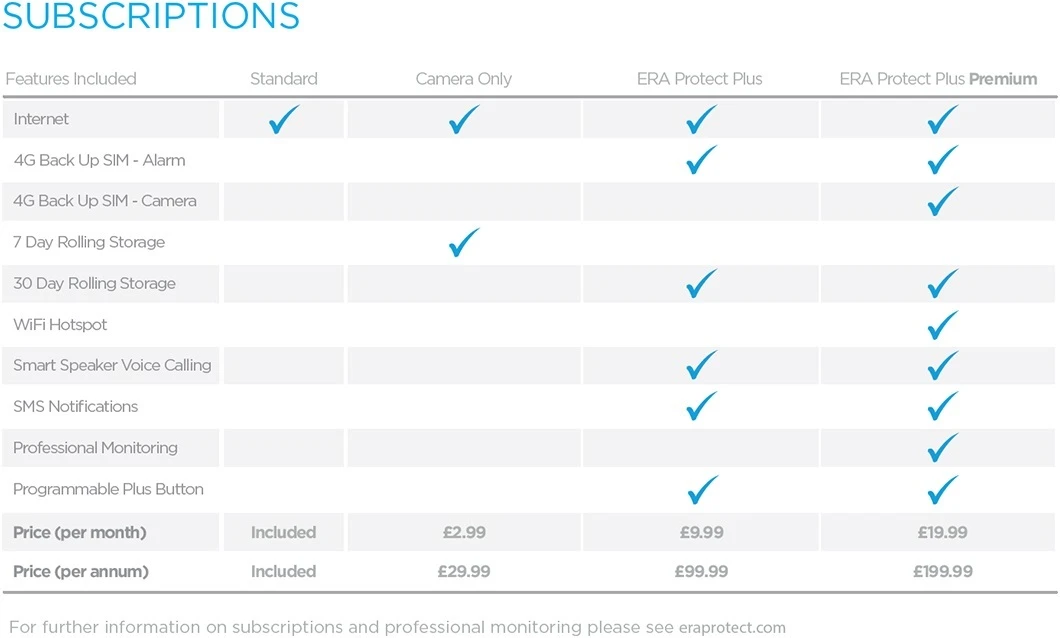Screen dimensions: 1060x638
Task: Click the £9.99 monthly price
Action: click(701, 533)
